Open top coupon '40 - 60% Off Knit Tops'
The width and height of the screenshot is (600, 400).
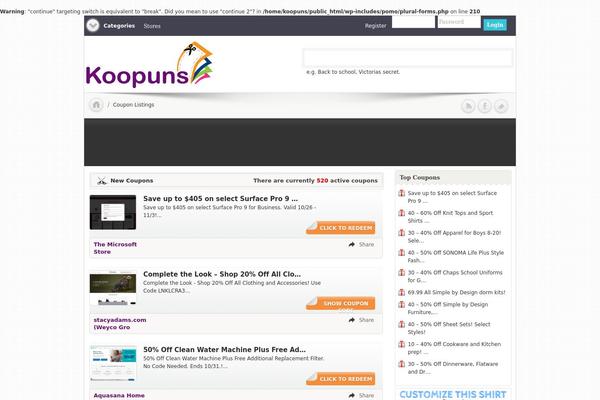coord(450,217)
